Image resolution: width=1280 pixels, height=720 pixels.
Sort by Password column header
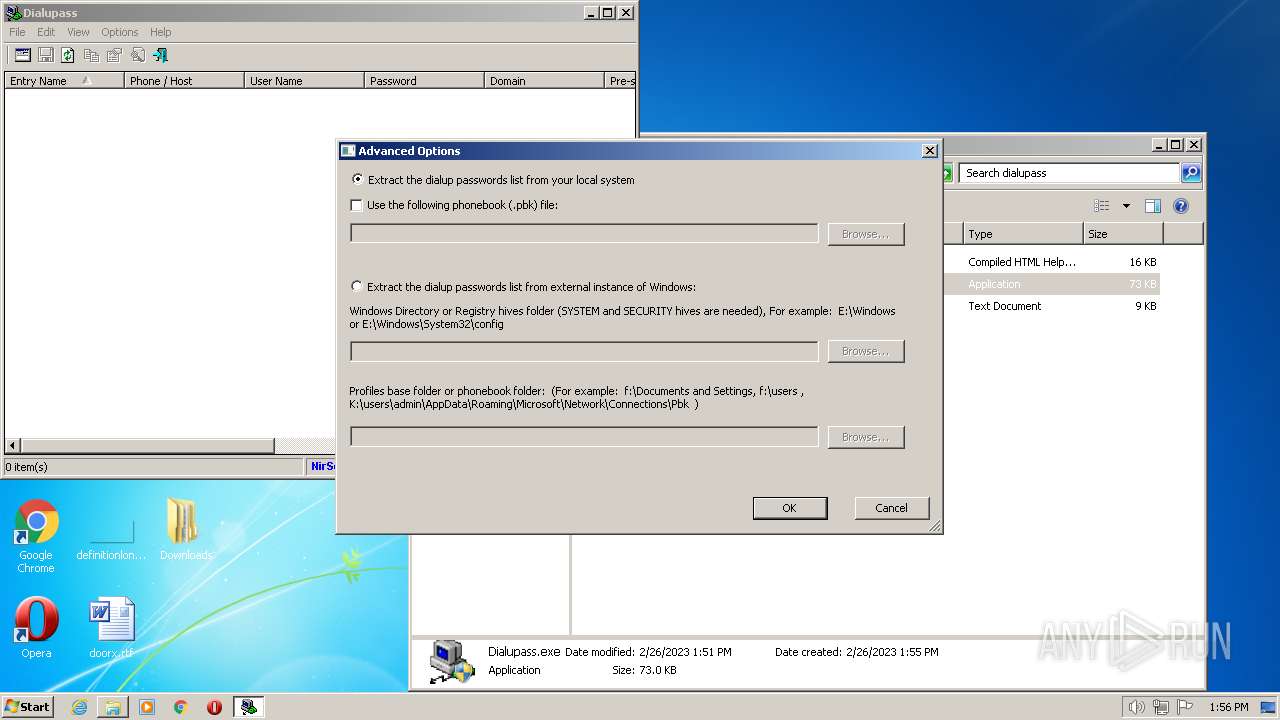tap(424, 81)
